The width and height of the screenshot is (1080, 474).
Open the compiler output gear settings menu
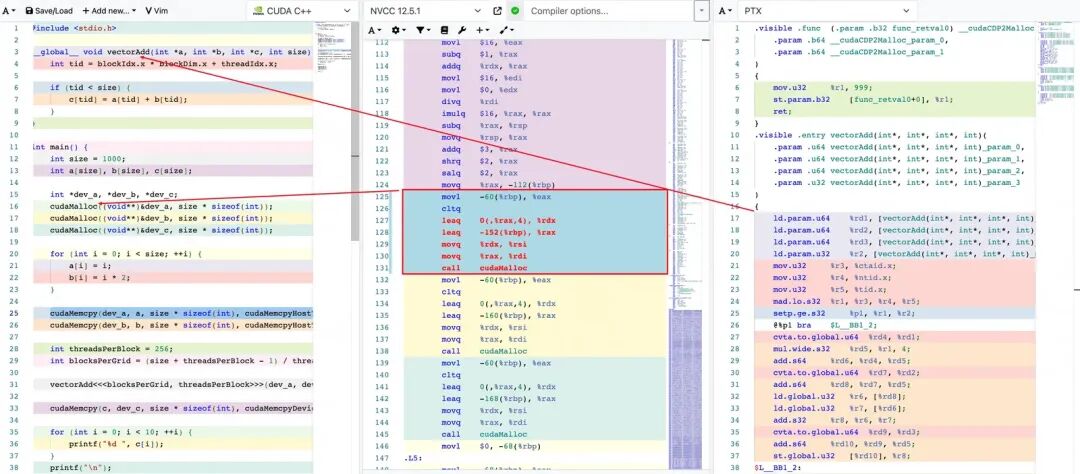coord(398,30)
